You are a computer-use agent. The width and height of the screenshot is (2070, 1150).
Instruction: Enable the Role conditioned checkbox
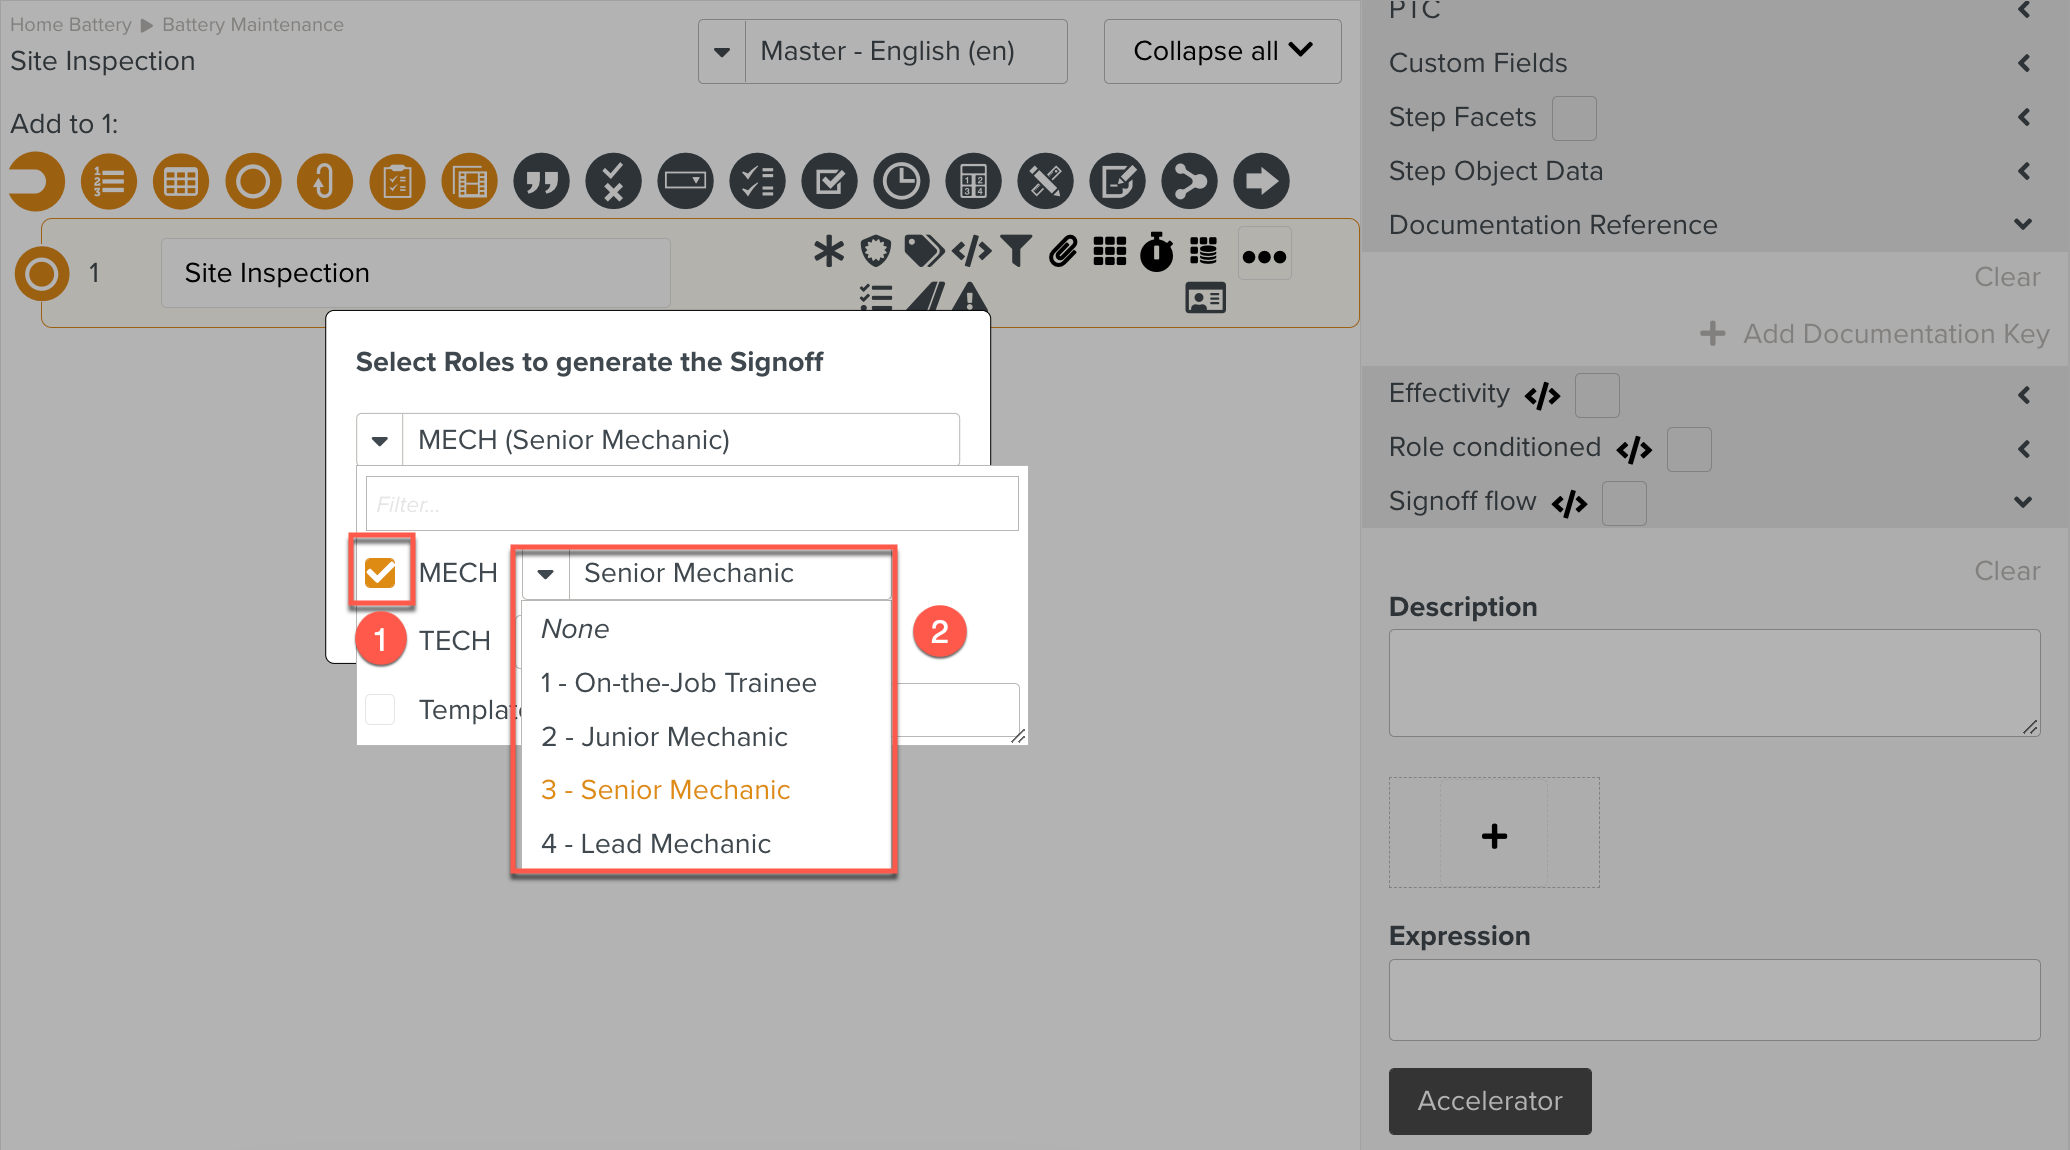(1688, 449)
